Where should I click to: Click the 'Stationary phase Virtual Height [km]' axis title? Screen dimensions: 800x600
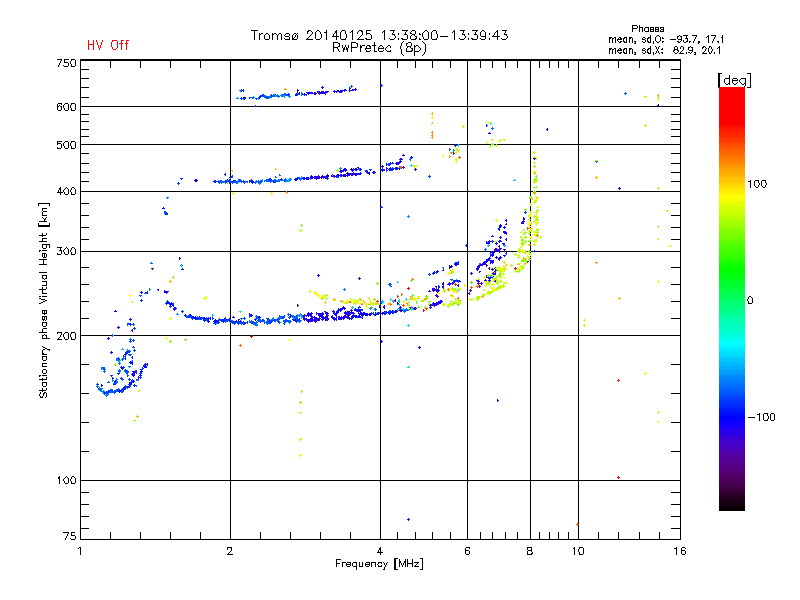[44, 300]
